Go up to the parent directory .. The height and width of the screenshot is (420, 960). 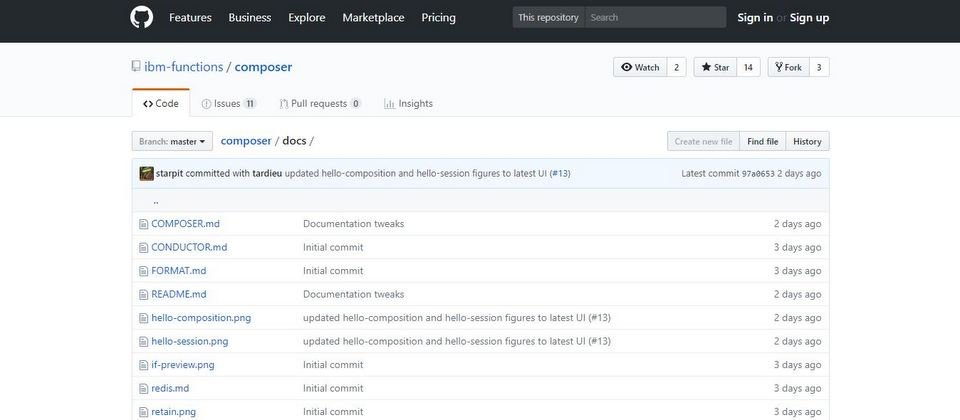156,201
